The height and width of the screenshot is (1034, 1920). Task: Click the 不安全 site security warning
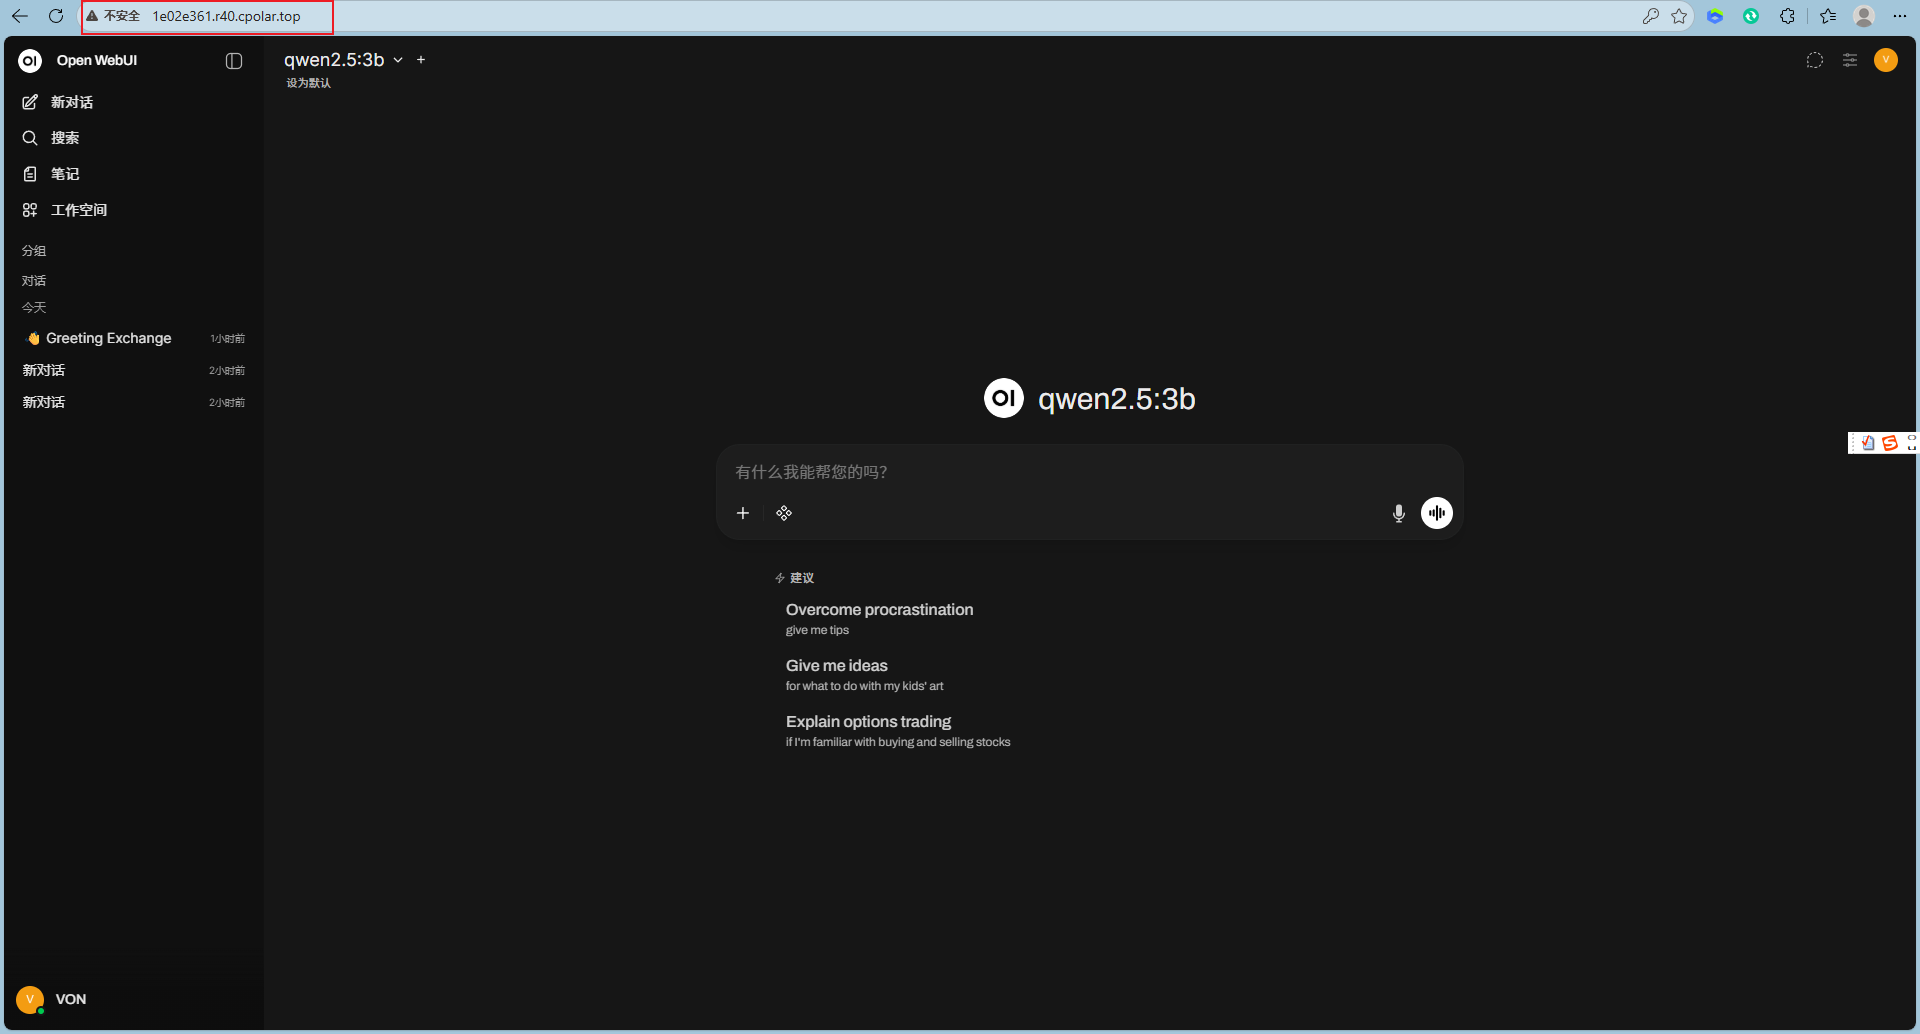[113, 16]
